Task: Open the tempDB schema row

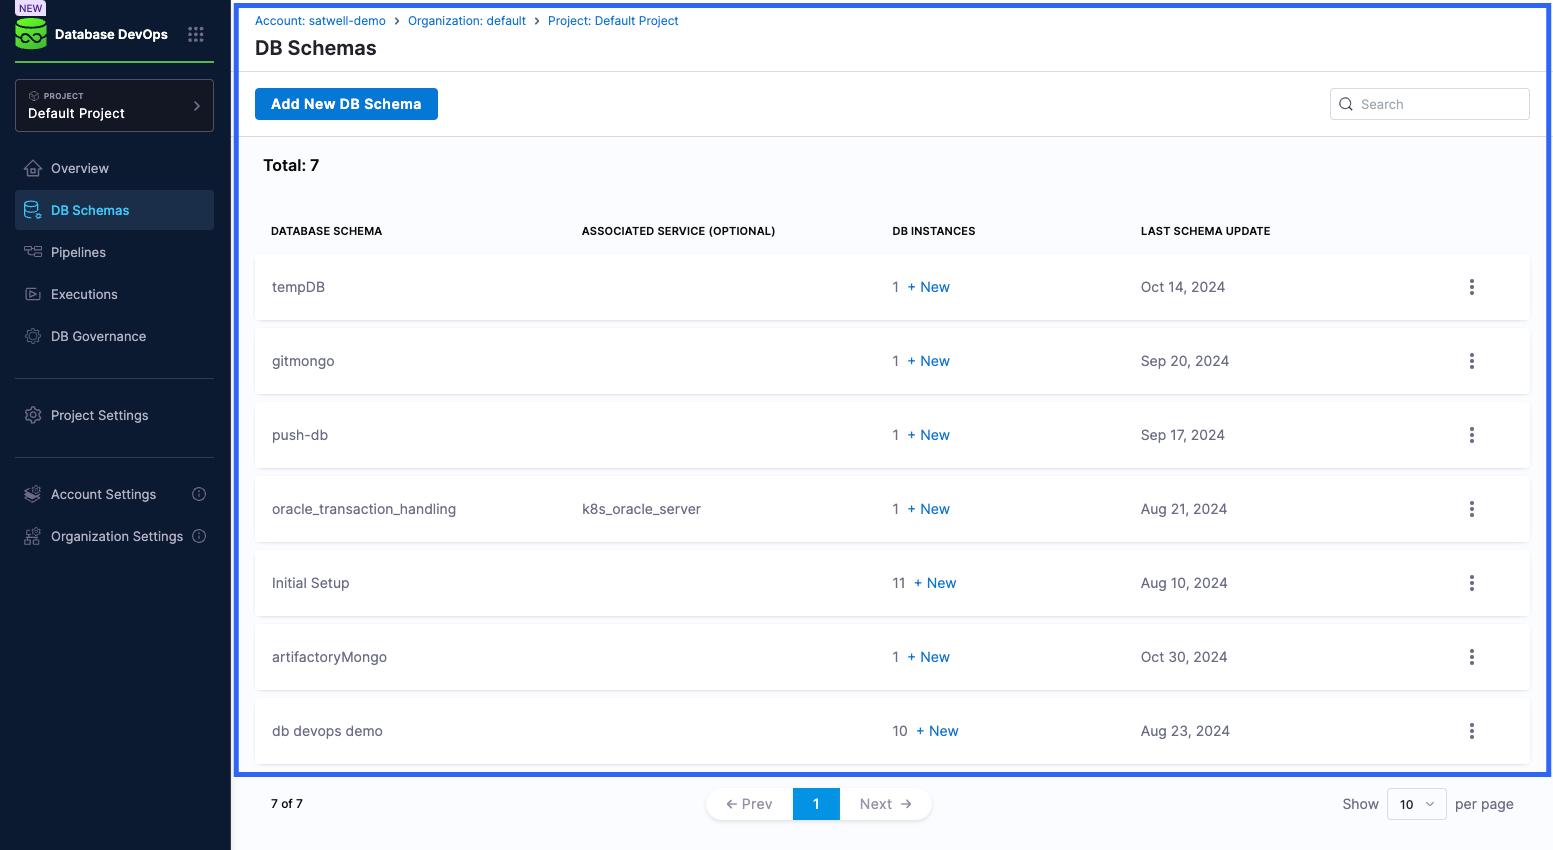Action: (892, 287)
